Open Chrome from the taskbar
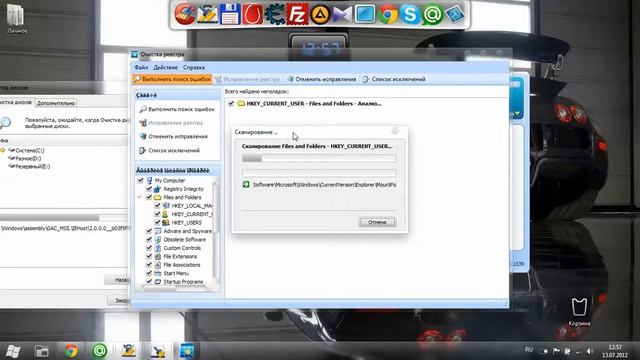 pos(71,351)
